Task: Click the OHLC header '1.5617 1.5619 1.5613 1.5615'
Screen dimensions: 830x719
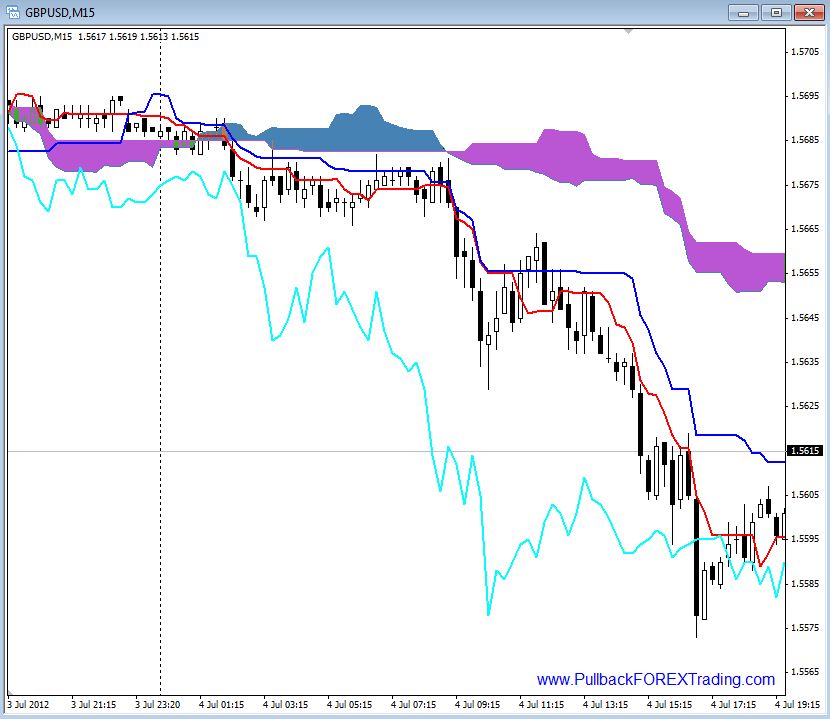Action: coord(139,37)
